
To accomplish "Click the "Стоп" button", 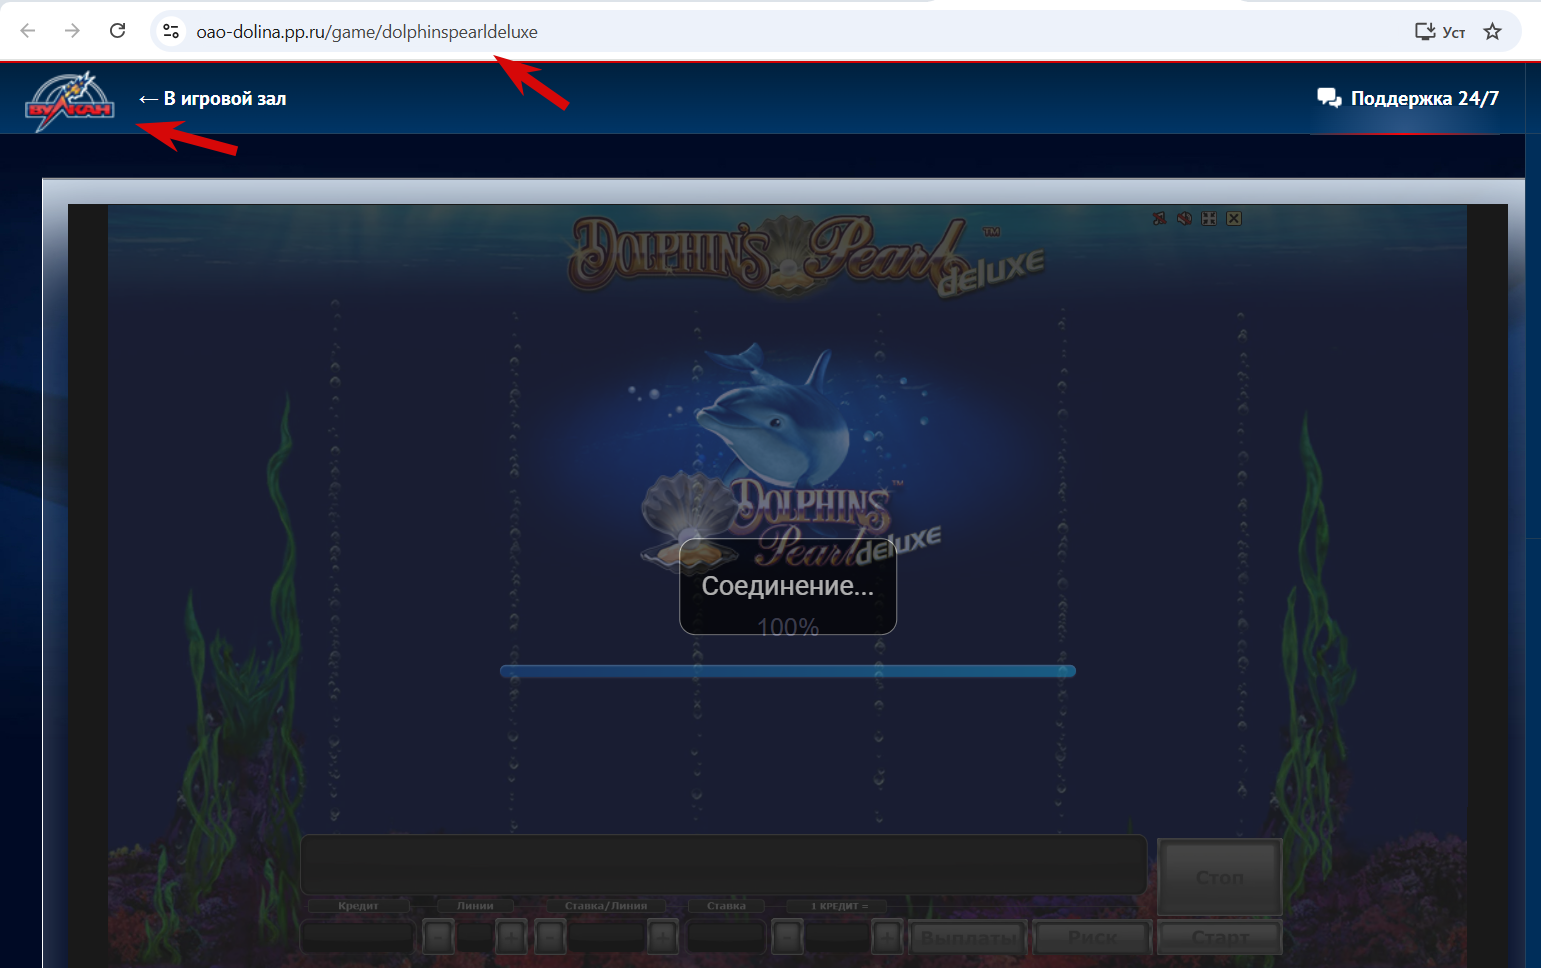I will tap(1220, 877).
